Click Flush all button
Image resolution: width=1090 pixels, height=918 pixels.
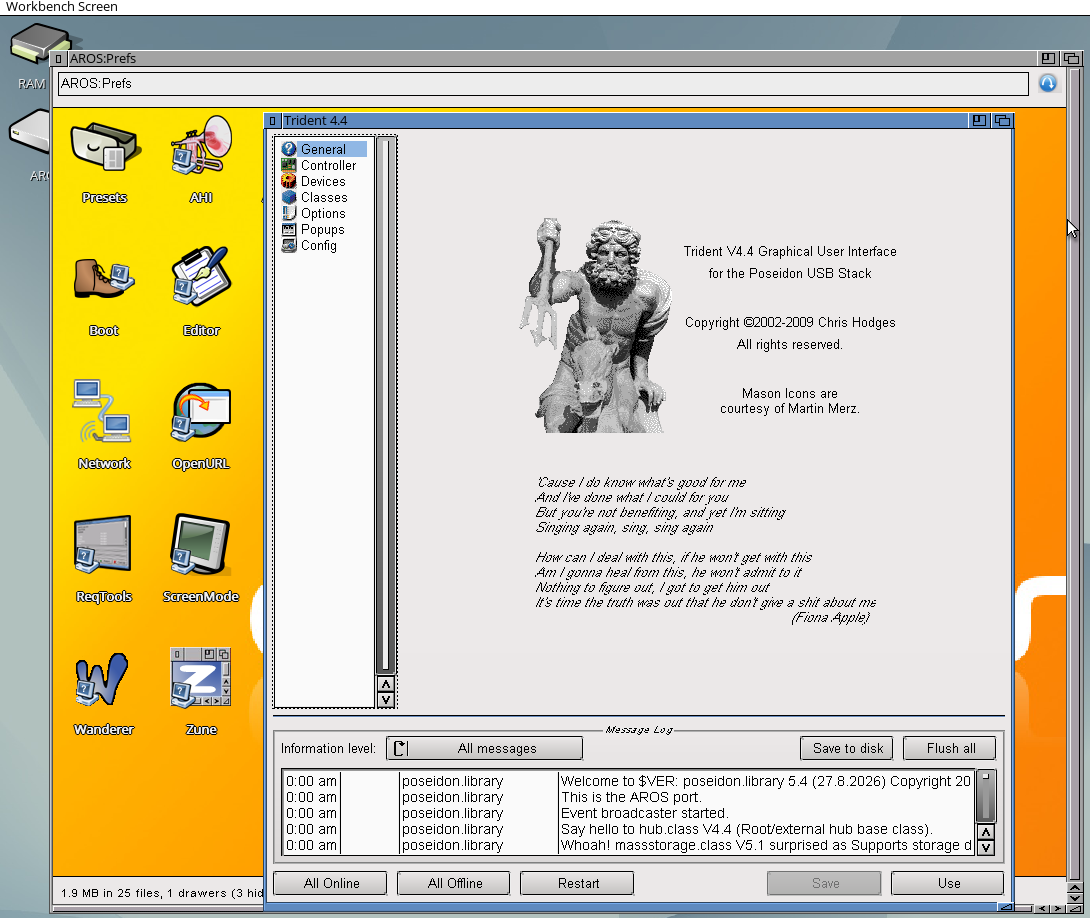tap(950, 748)
